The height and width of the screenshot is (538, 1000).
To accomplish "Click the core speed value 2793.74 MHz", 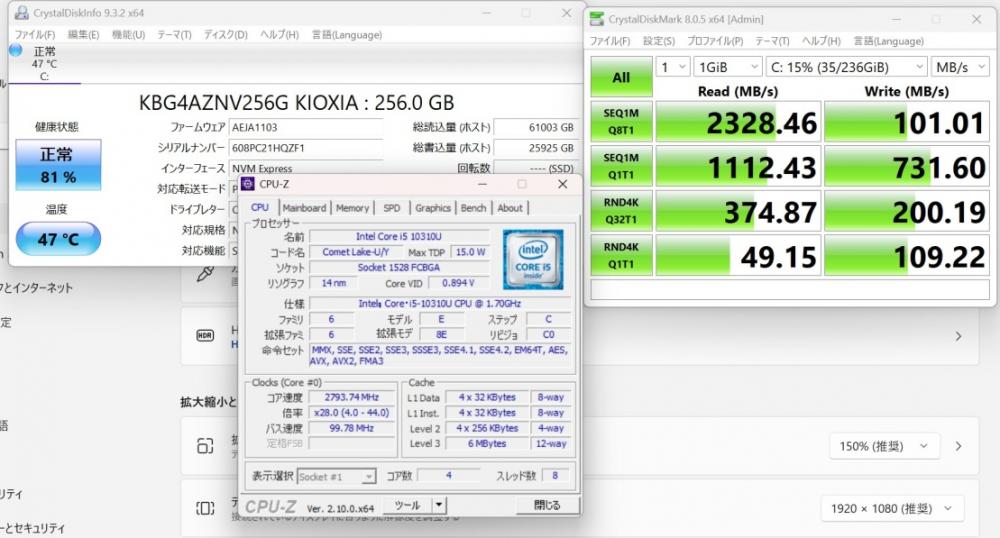I will click(x=351, y=397).
